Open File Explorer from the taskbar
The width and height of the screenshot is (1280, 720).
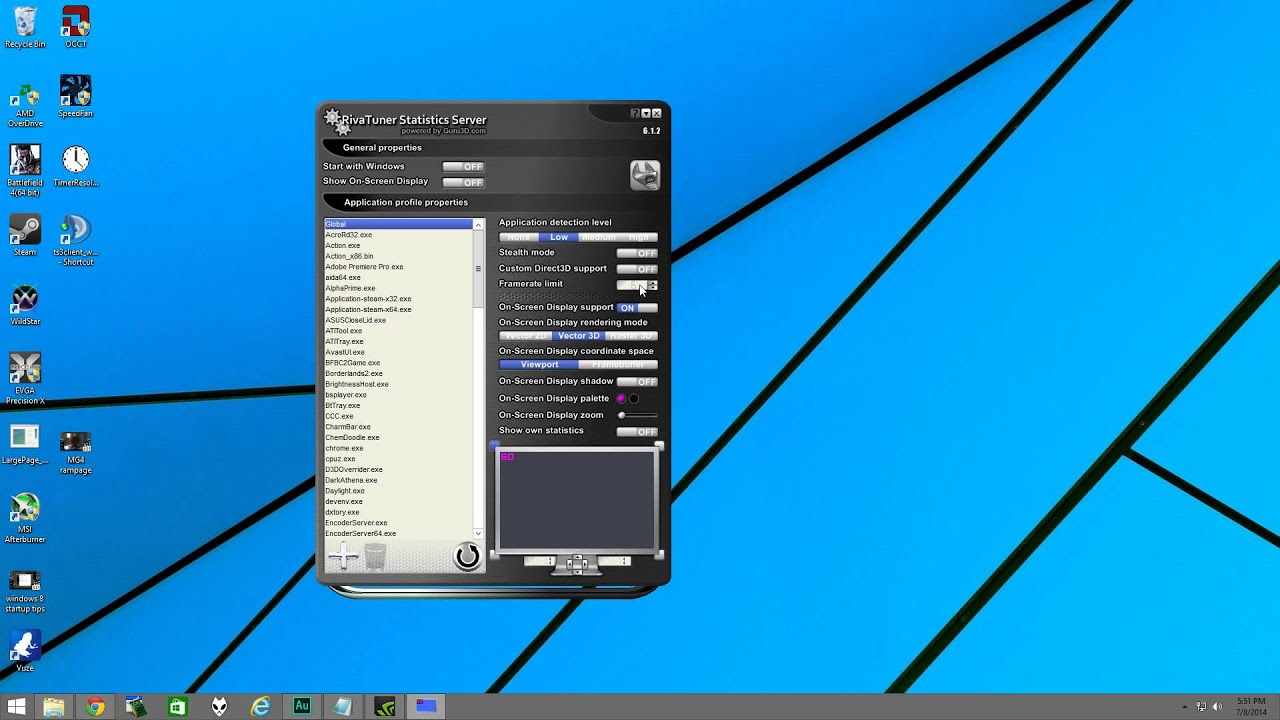tap(54, 707)
